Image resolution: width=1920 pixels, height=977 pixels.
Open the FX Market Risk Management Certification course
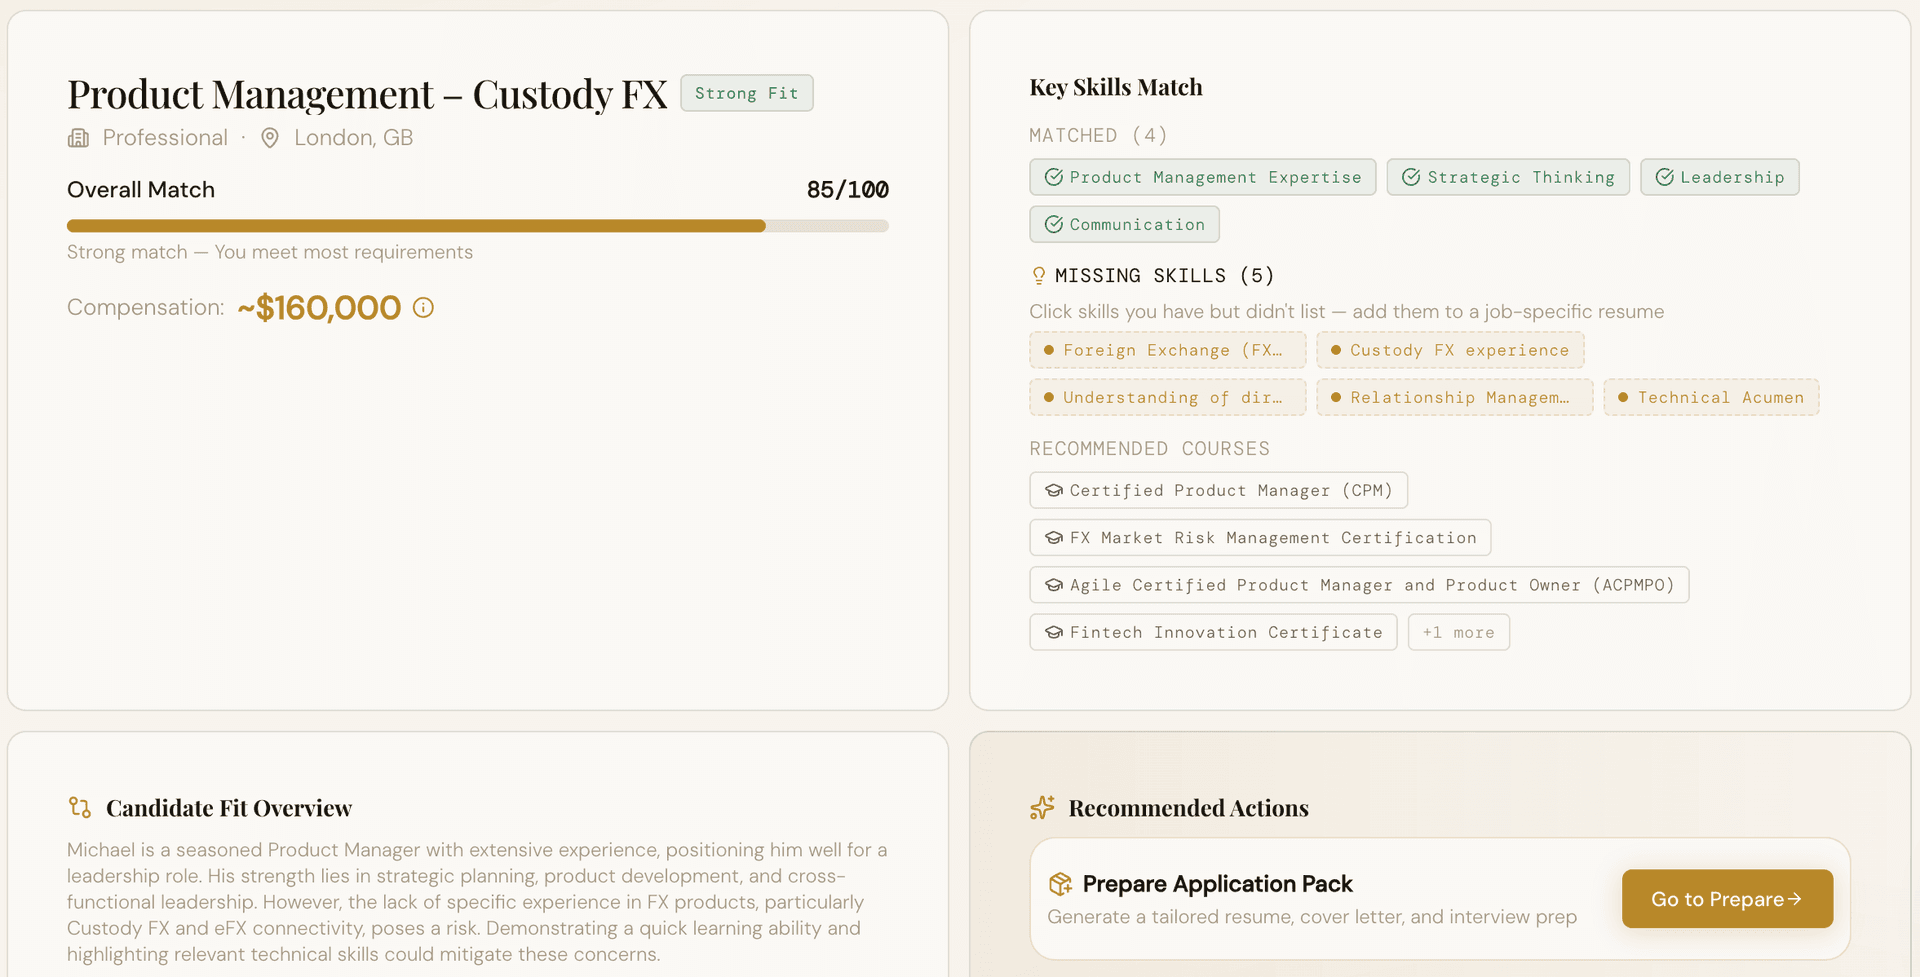click(1260, 538)
